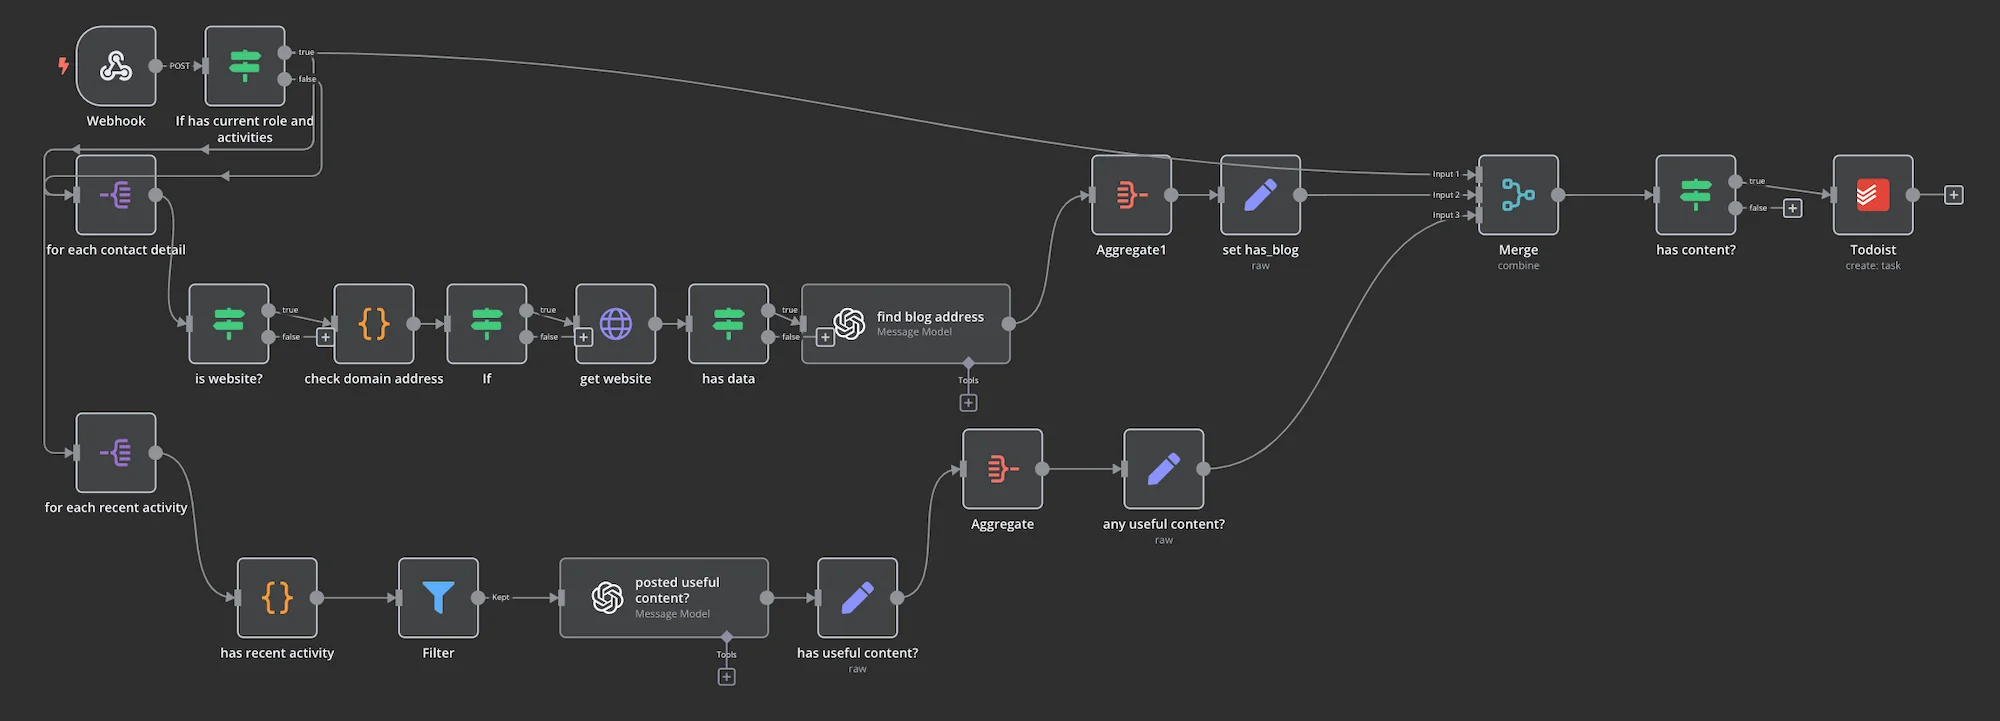Click the has data false output plus
The width and height of the screenshot is (2000, 721).
tap(824, 337)
